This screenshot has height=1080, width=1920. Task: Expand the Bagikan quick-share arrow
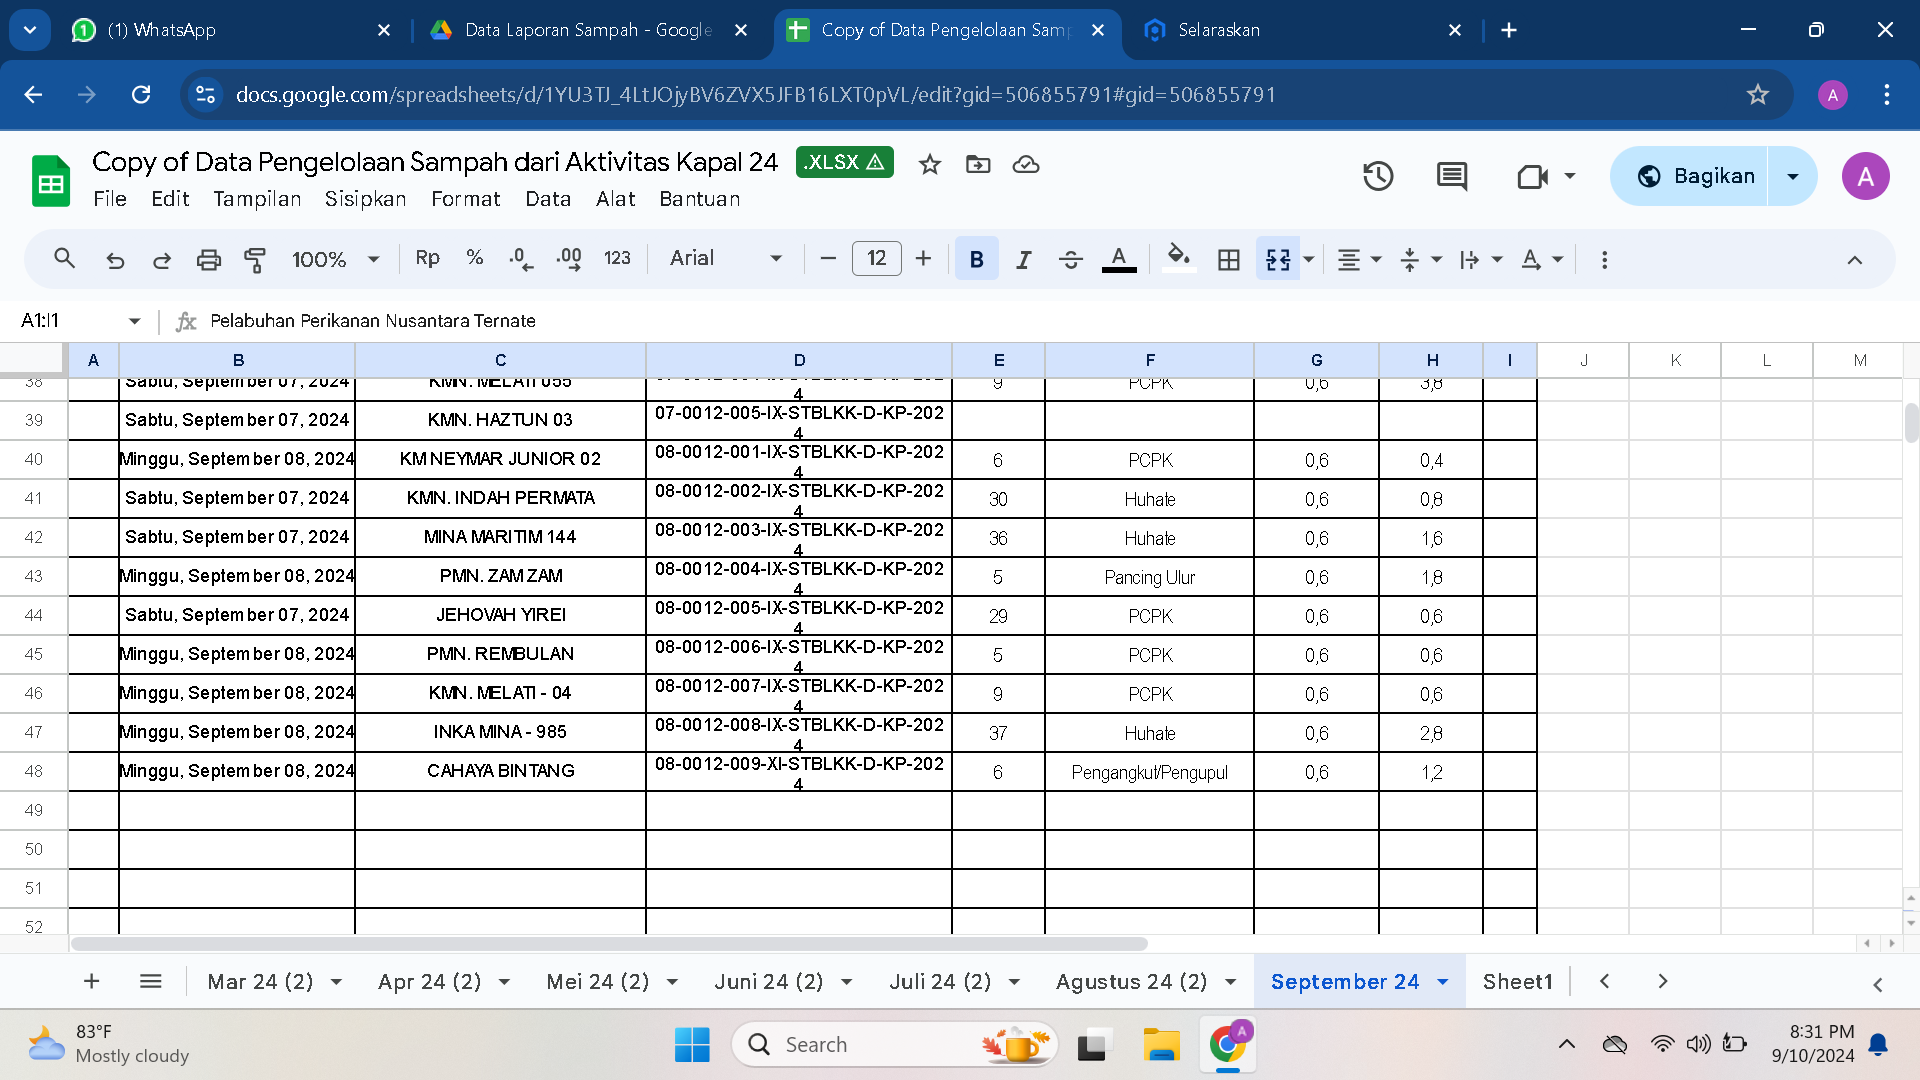pyautogui.click(x=1793, y=176)
